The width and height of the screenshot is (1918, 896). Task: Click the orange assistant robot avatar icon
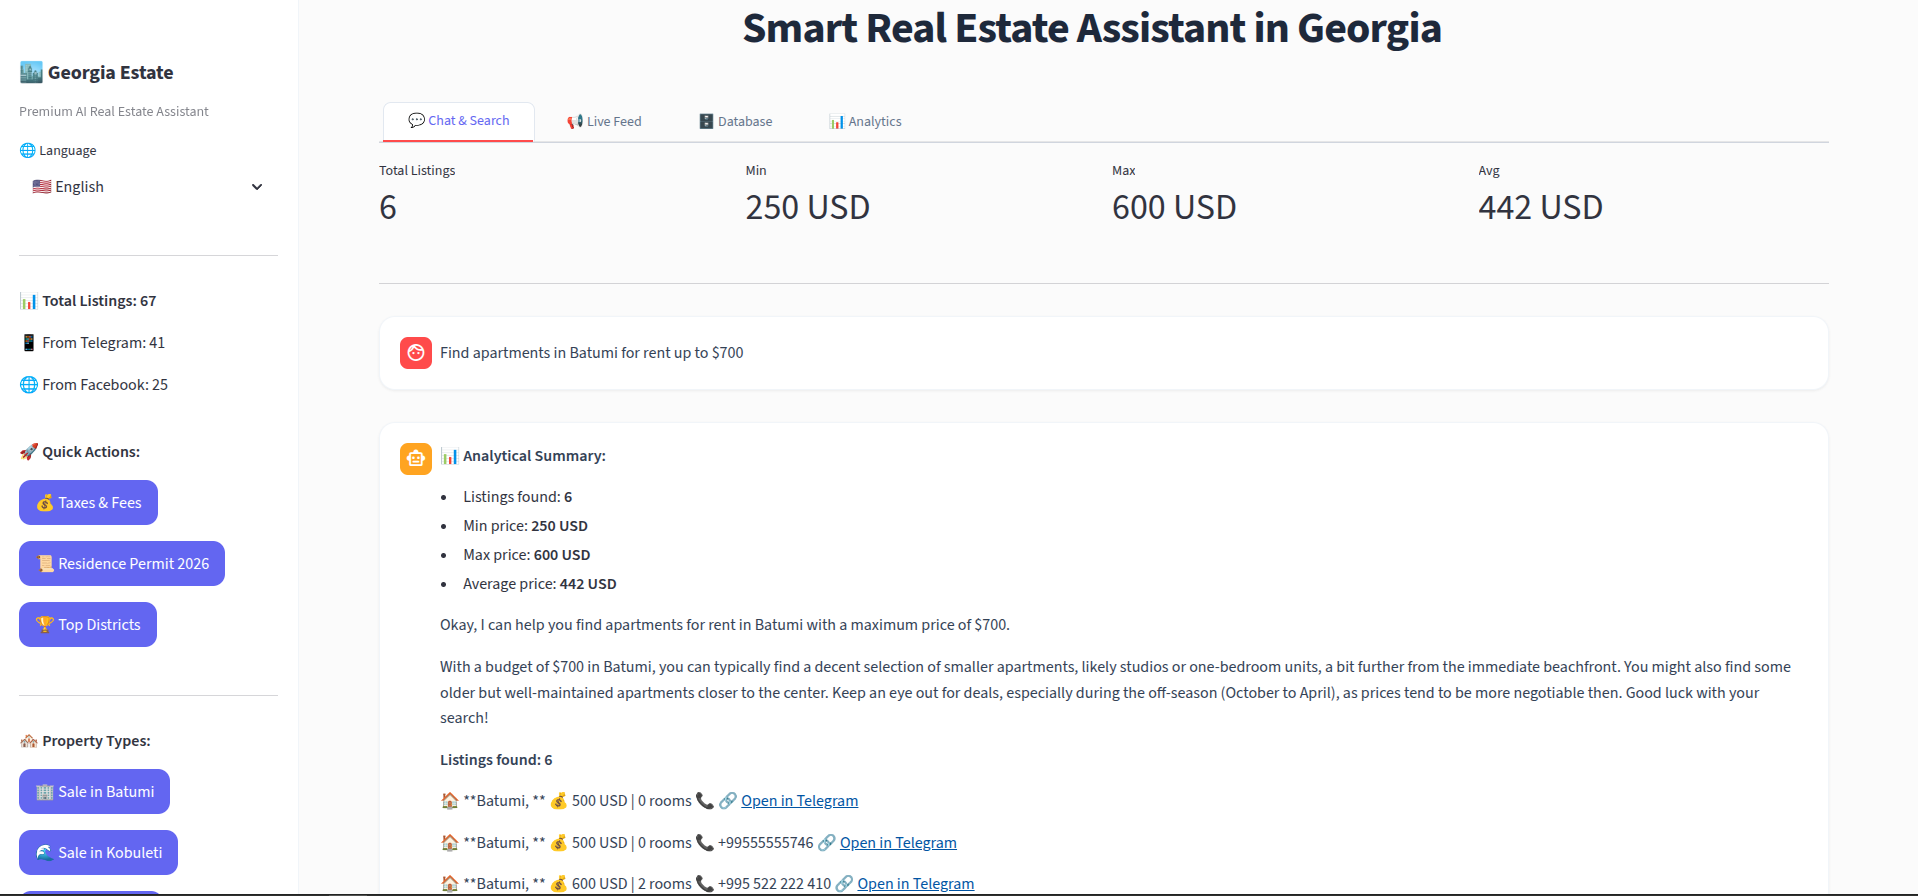point(416,459)
